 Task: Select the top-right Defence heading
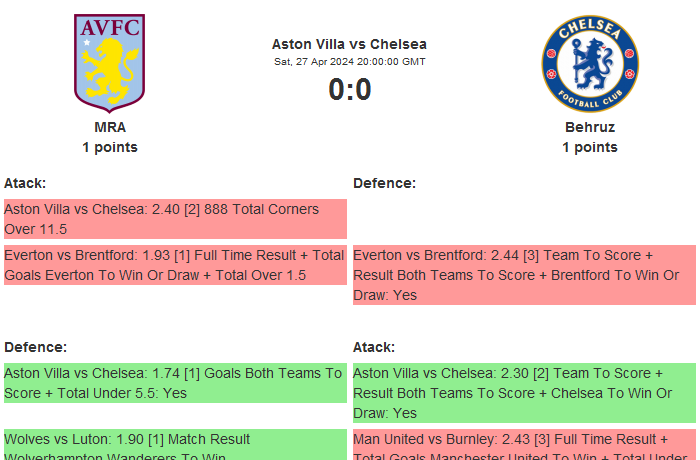384,183
